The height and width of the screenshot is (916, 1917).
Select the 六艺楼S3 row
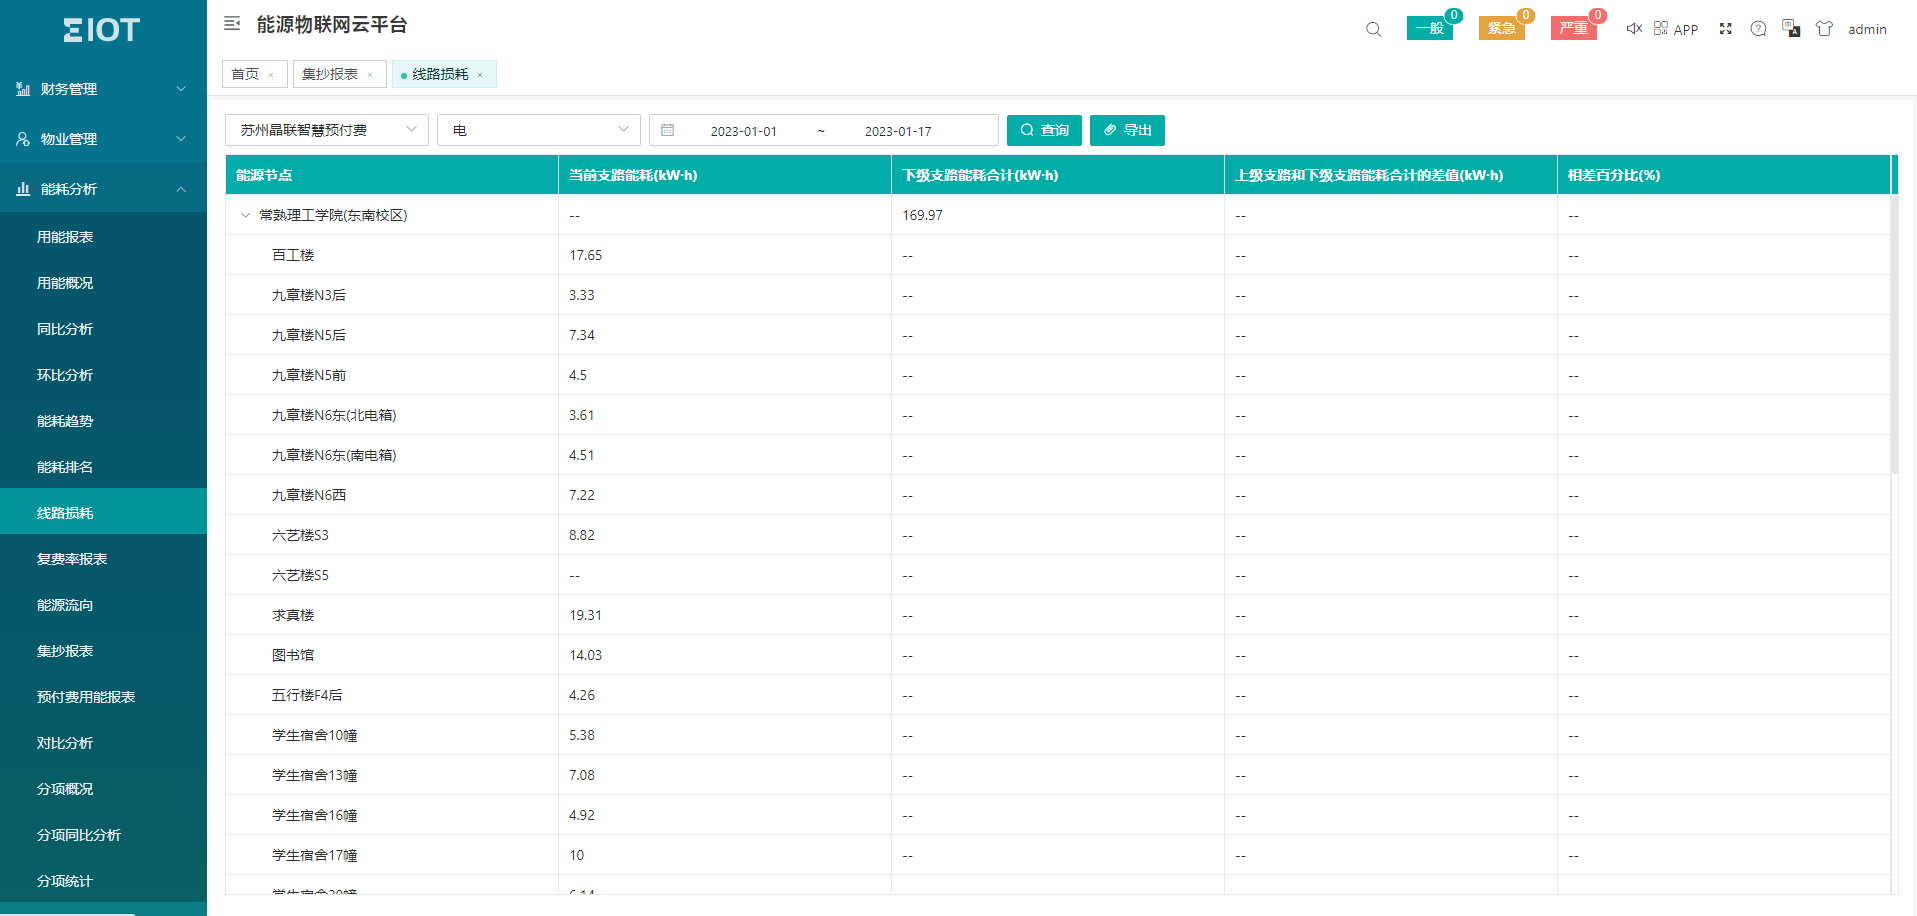pos(1058,535)
